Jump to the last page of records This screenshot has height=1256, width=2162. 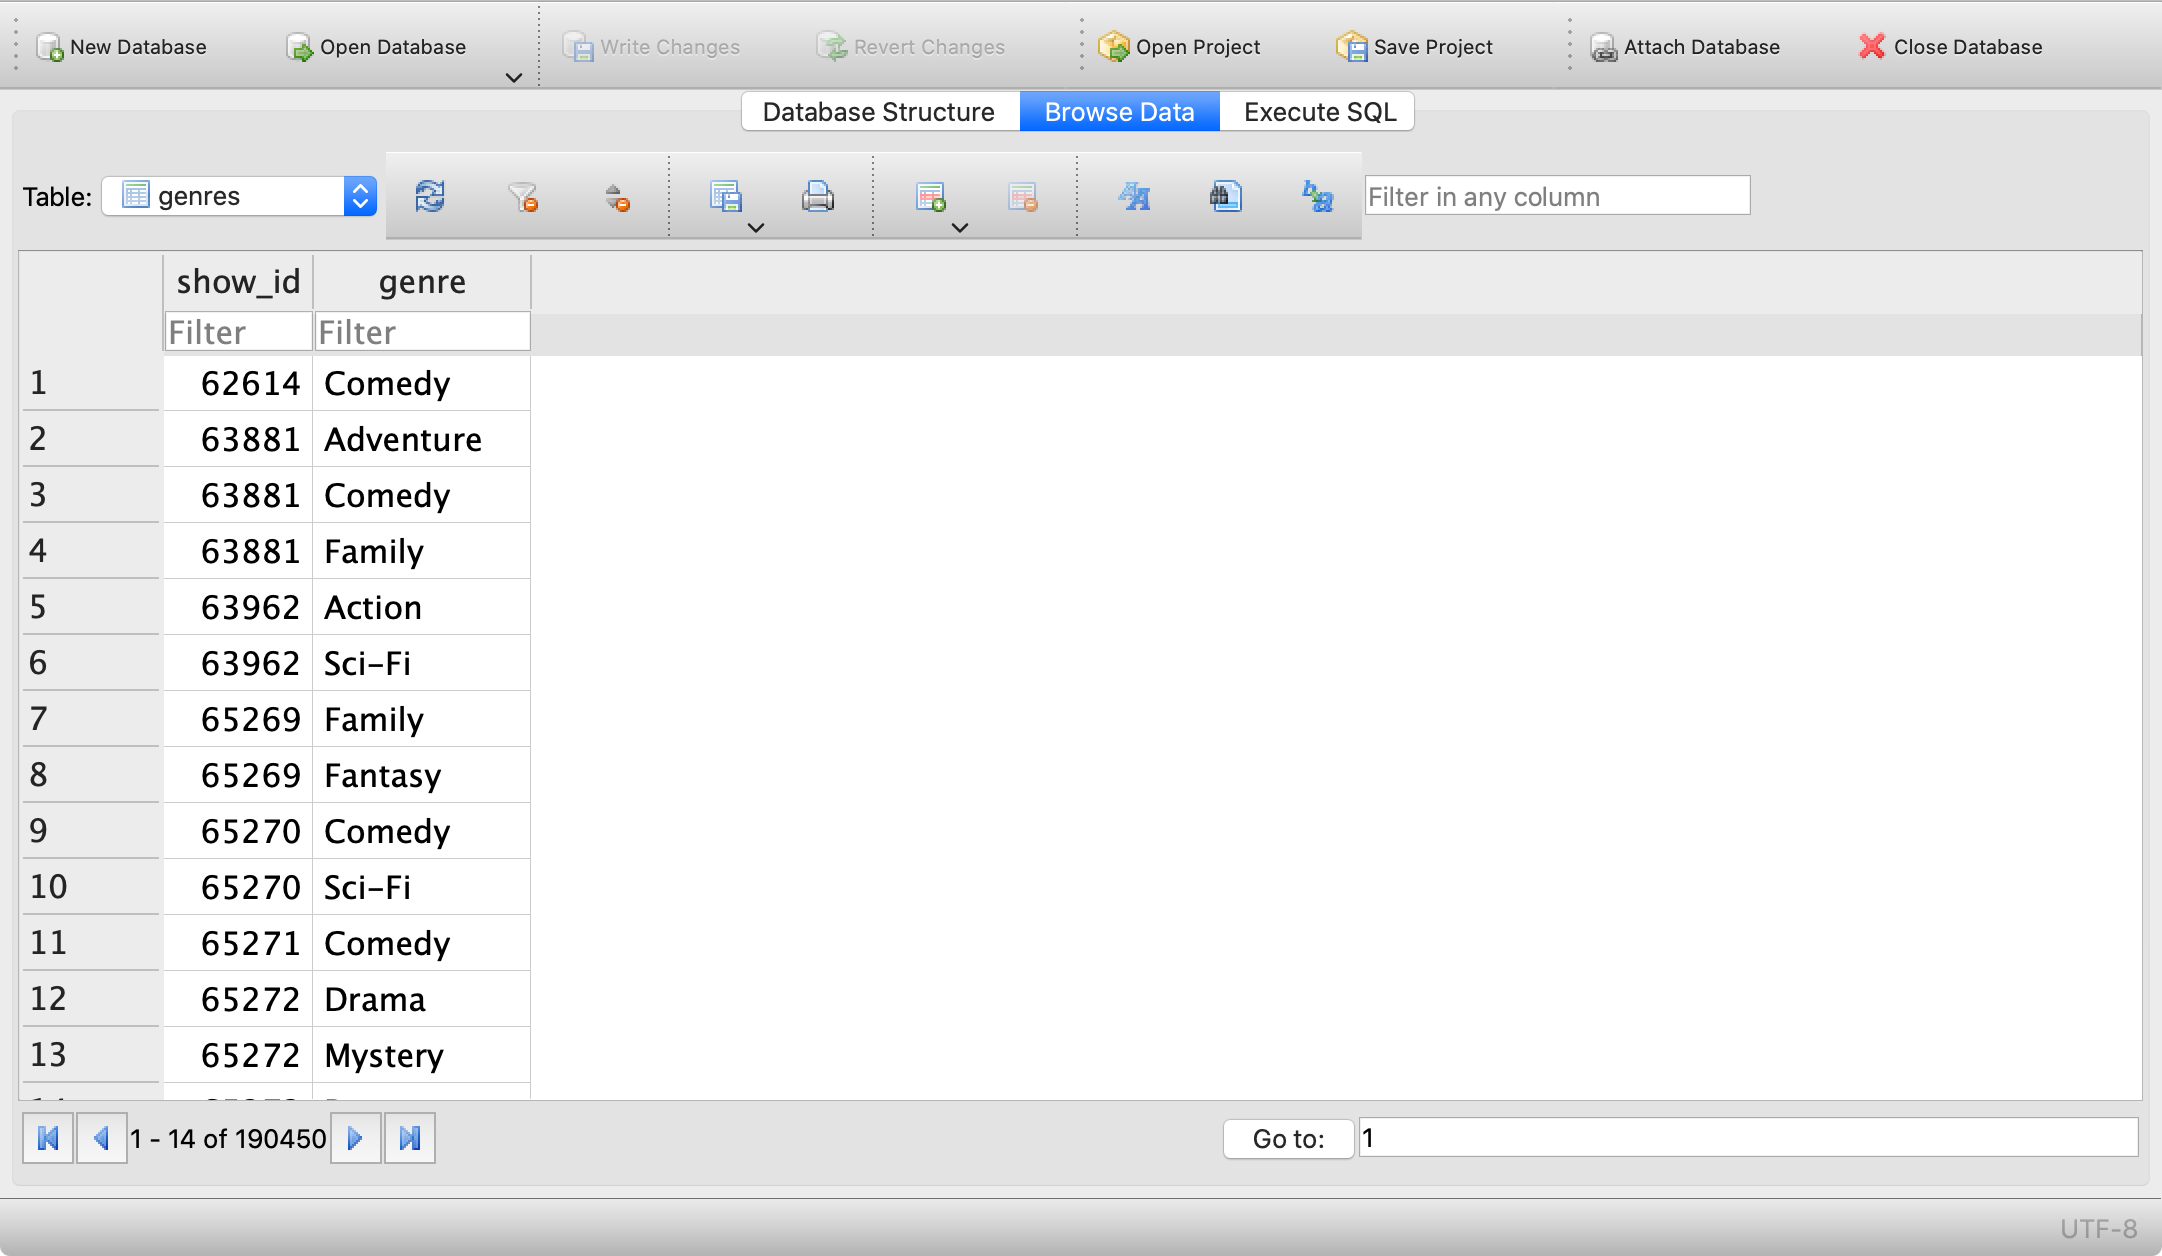click(409, 1137)
